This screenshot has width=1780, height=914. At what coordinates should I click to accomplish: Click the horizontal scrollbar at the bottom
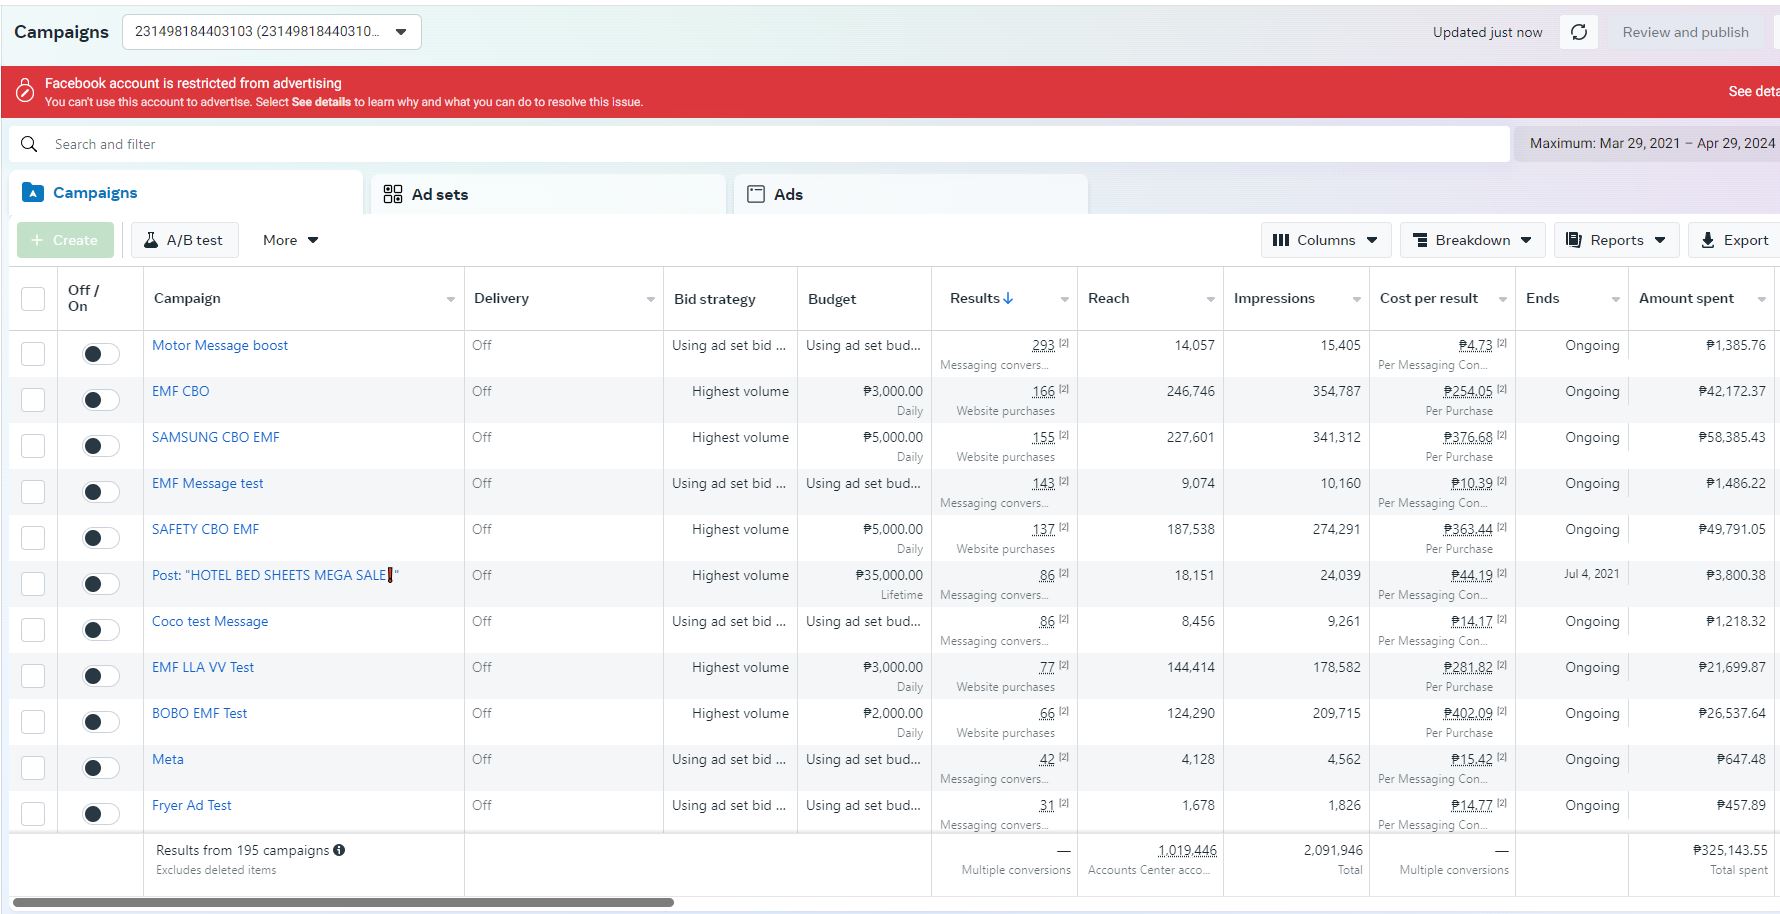pyautogui.click(x=343, y=902)
